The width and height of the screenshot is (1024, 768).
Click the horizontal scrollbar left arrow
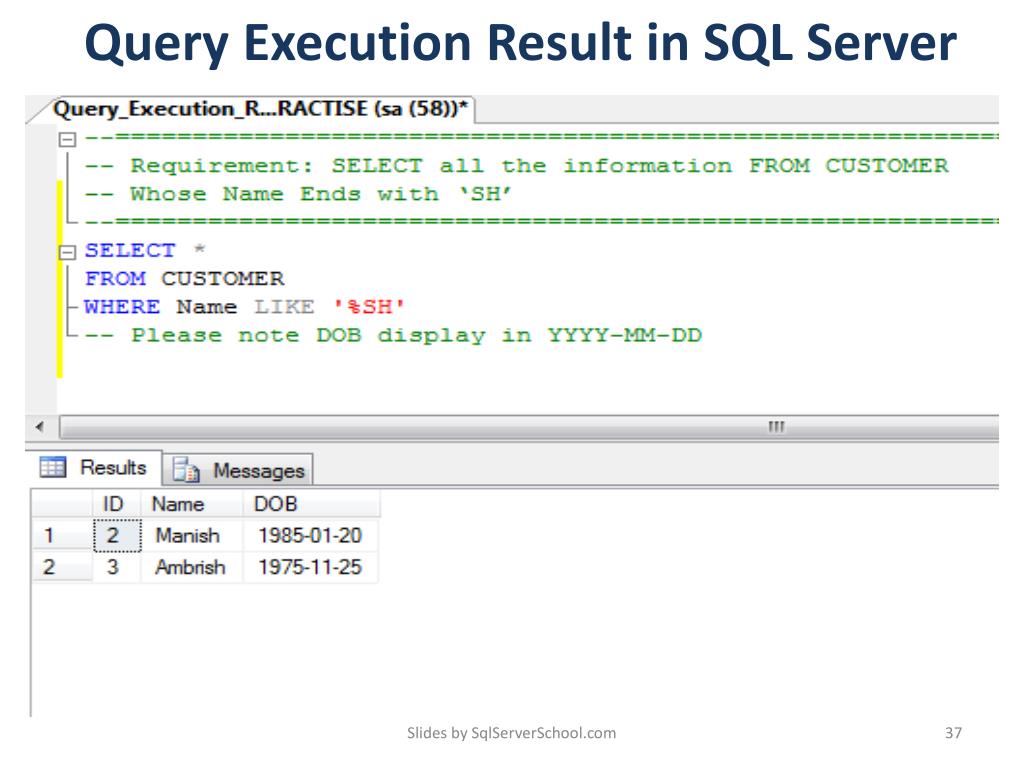point(40,427)
